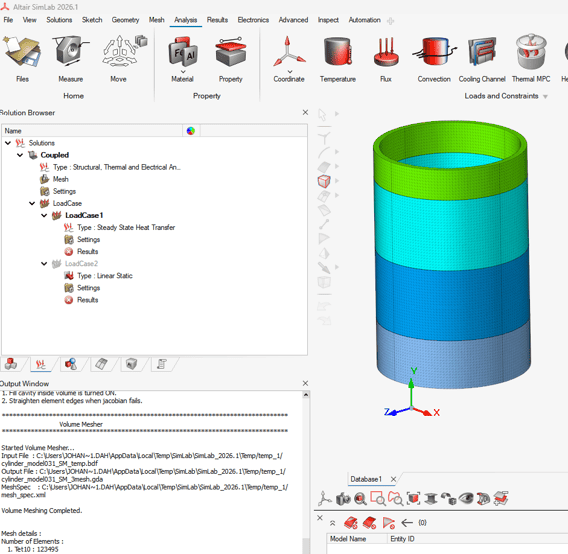Open the Thermal MPC tool
Viewport: 568px width, 554px height.
531,58
